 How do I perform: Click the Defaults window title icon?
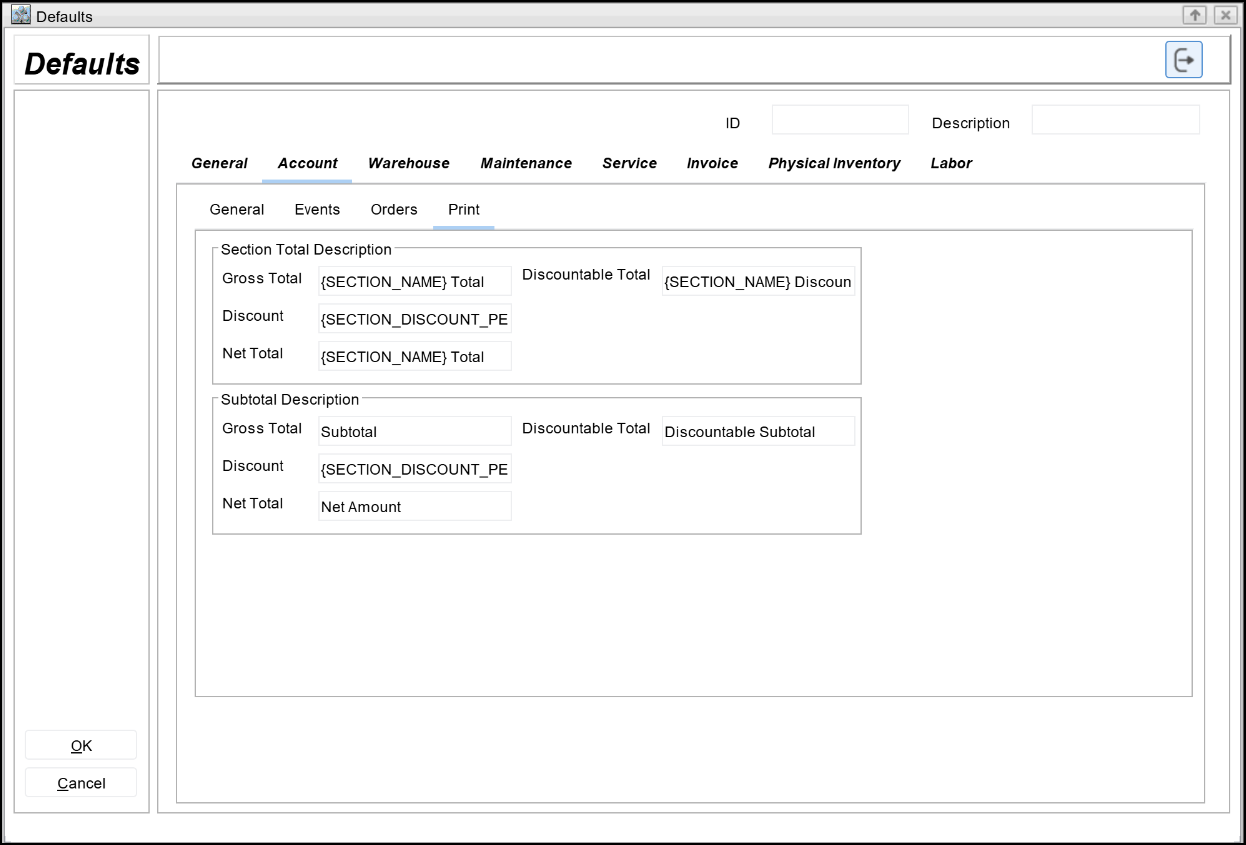[x=20, y=15]
